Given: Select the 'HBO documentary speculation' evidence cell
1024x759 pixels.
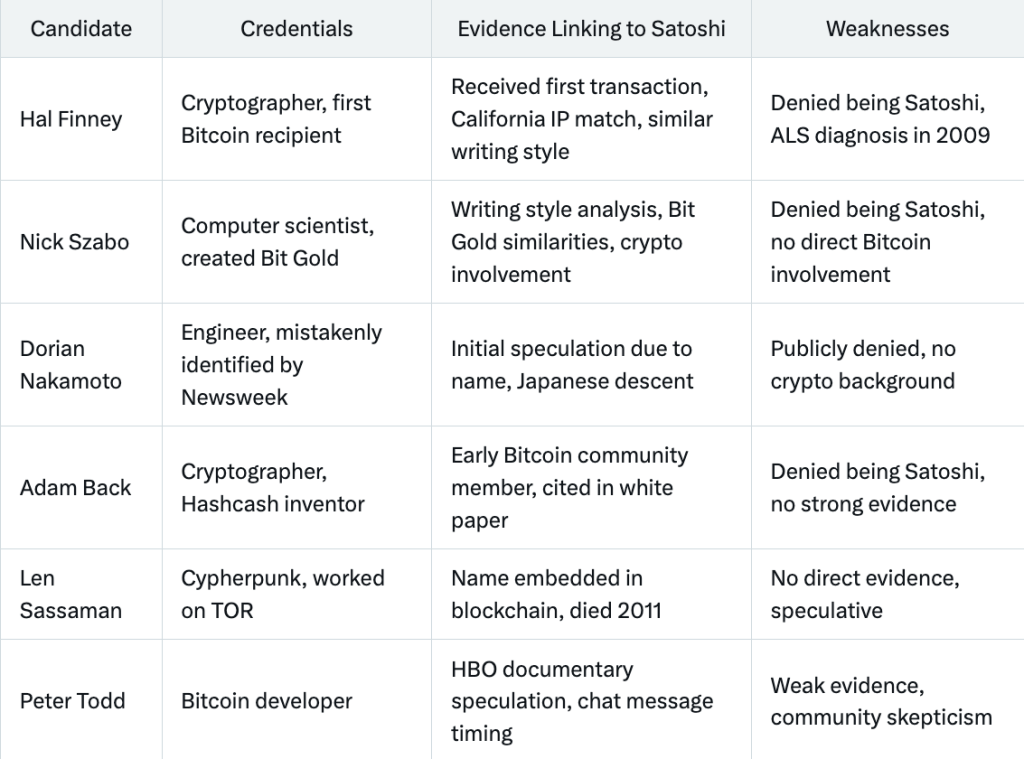Looking at the screenshot, I should [582, 701].
